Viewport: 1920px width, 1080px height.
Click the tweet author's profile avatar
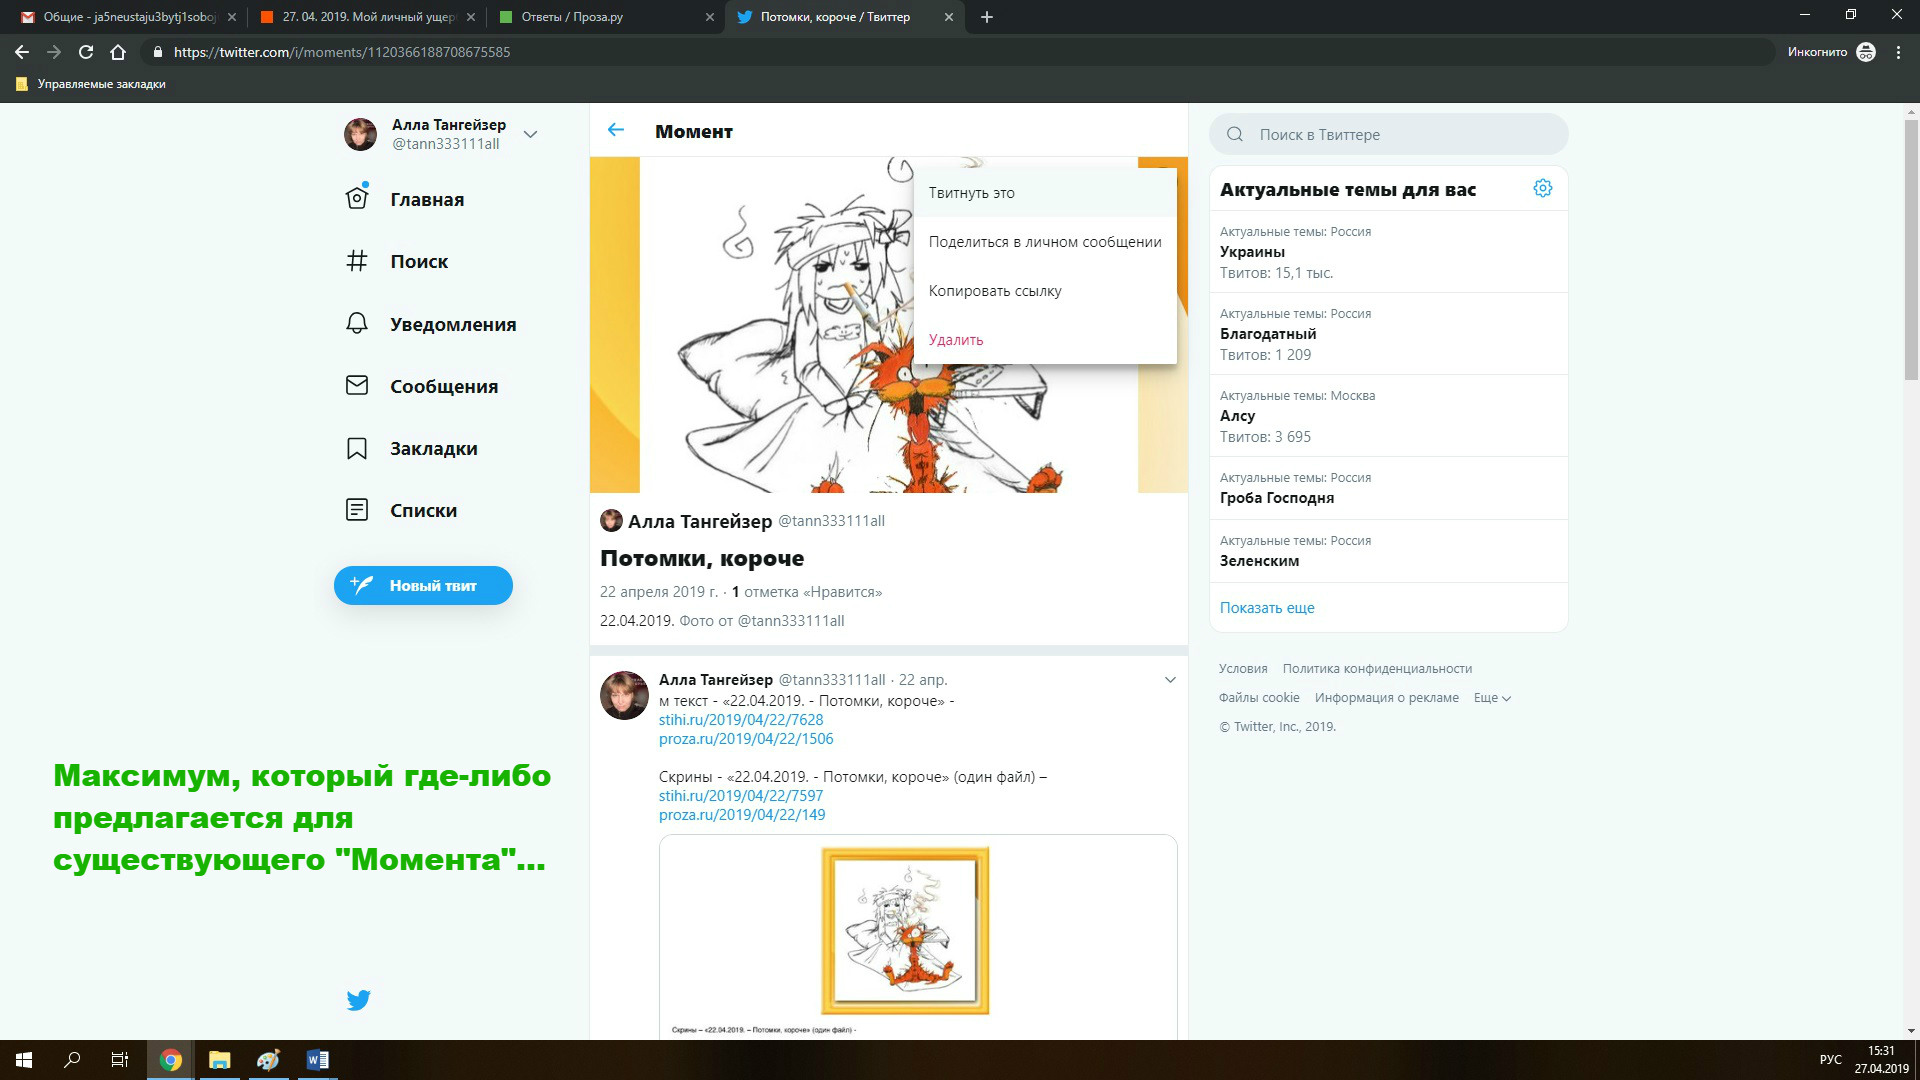pyautogui.click(x=624, y=695)
